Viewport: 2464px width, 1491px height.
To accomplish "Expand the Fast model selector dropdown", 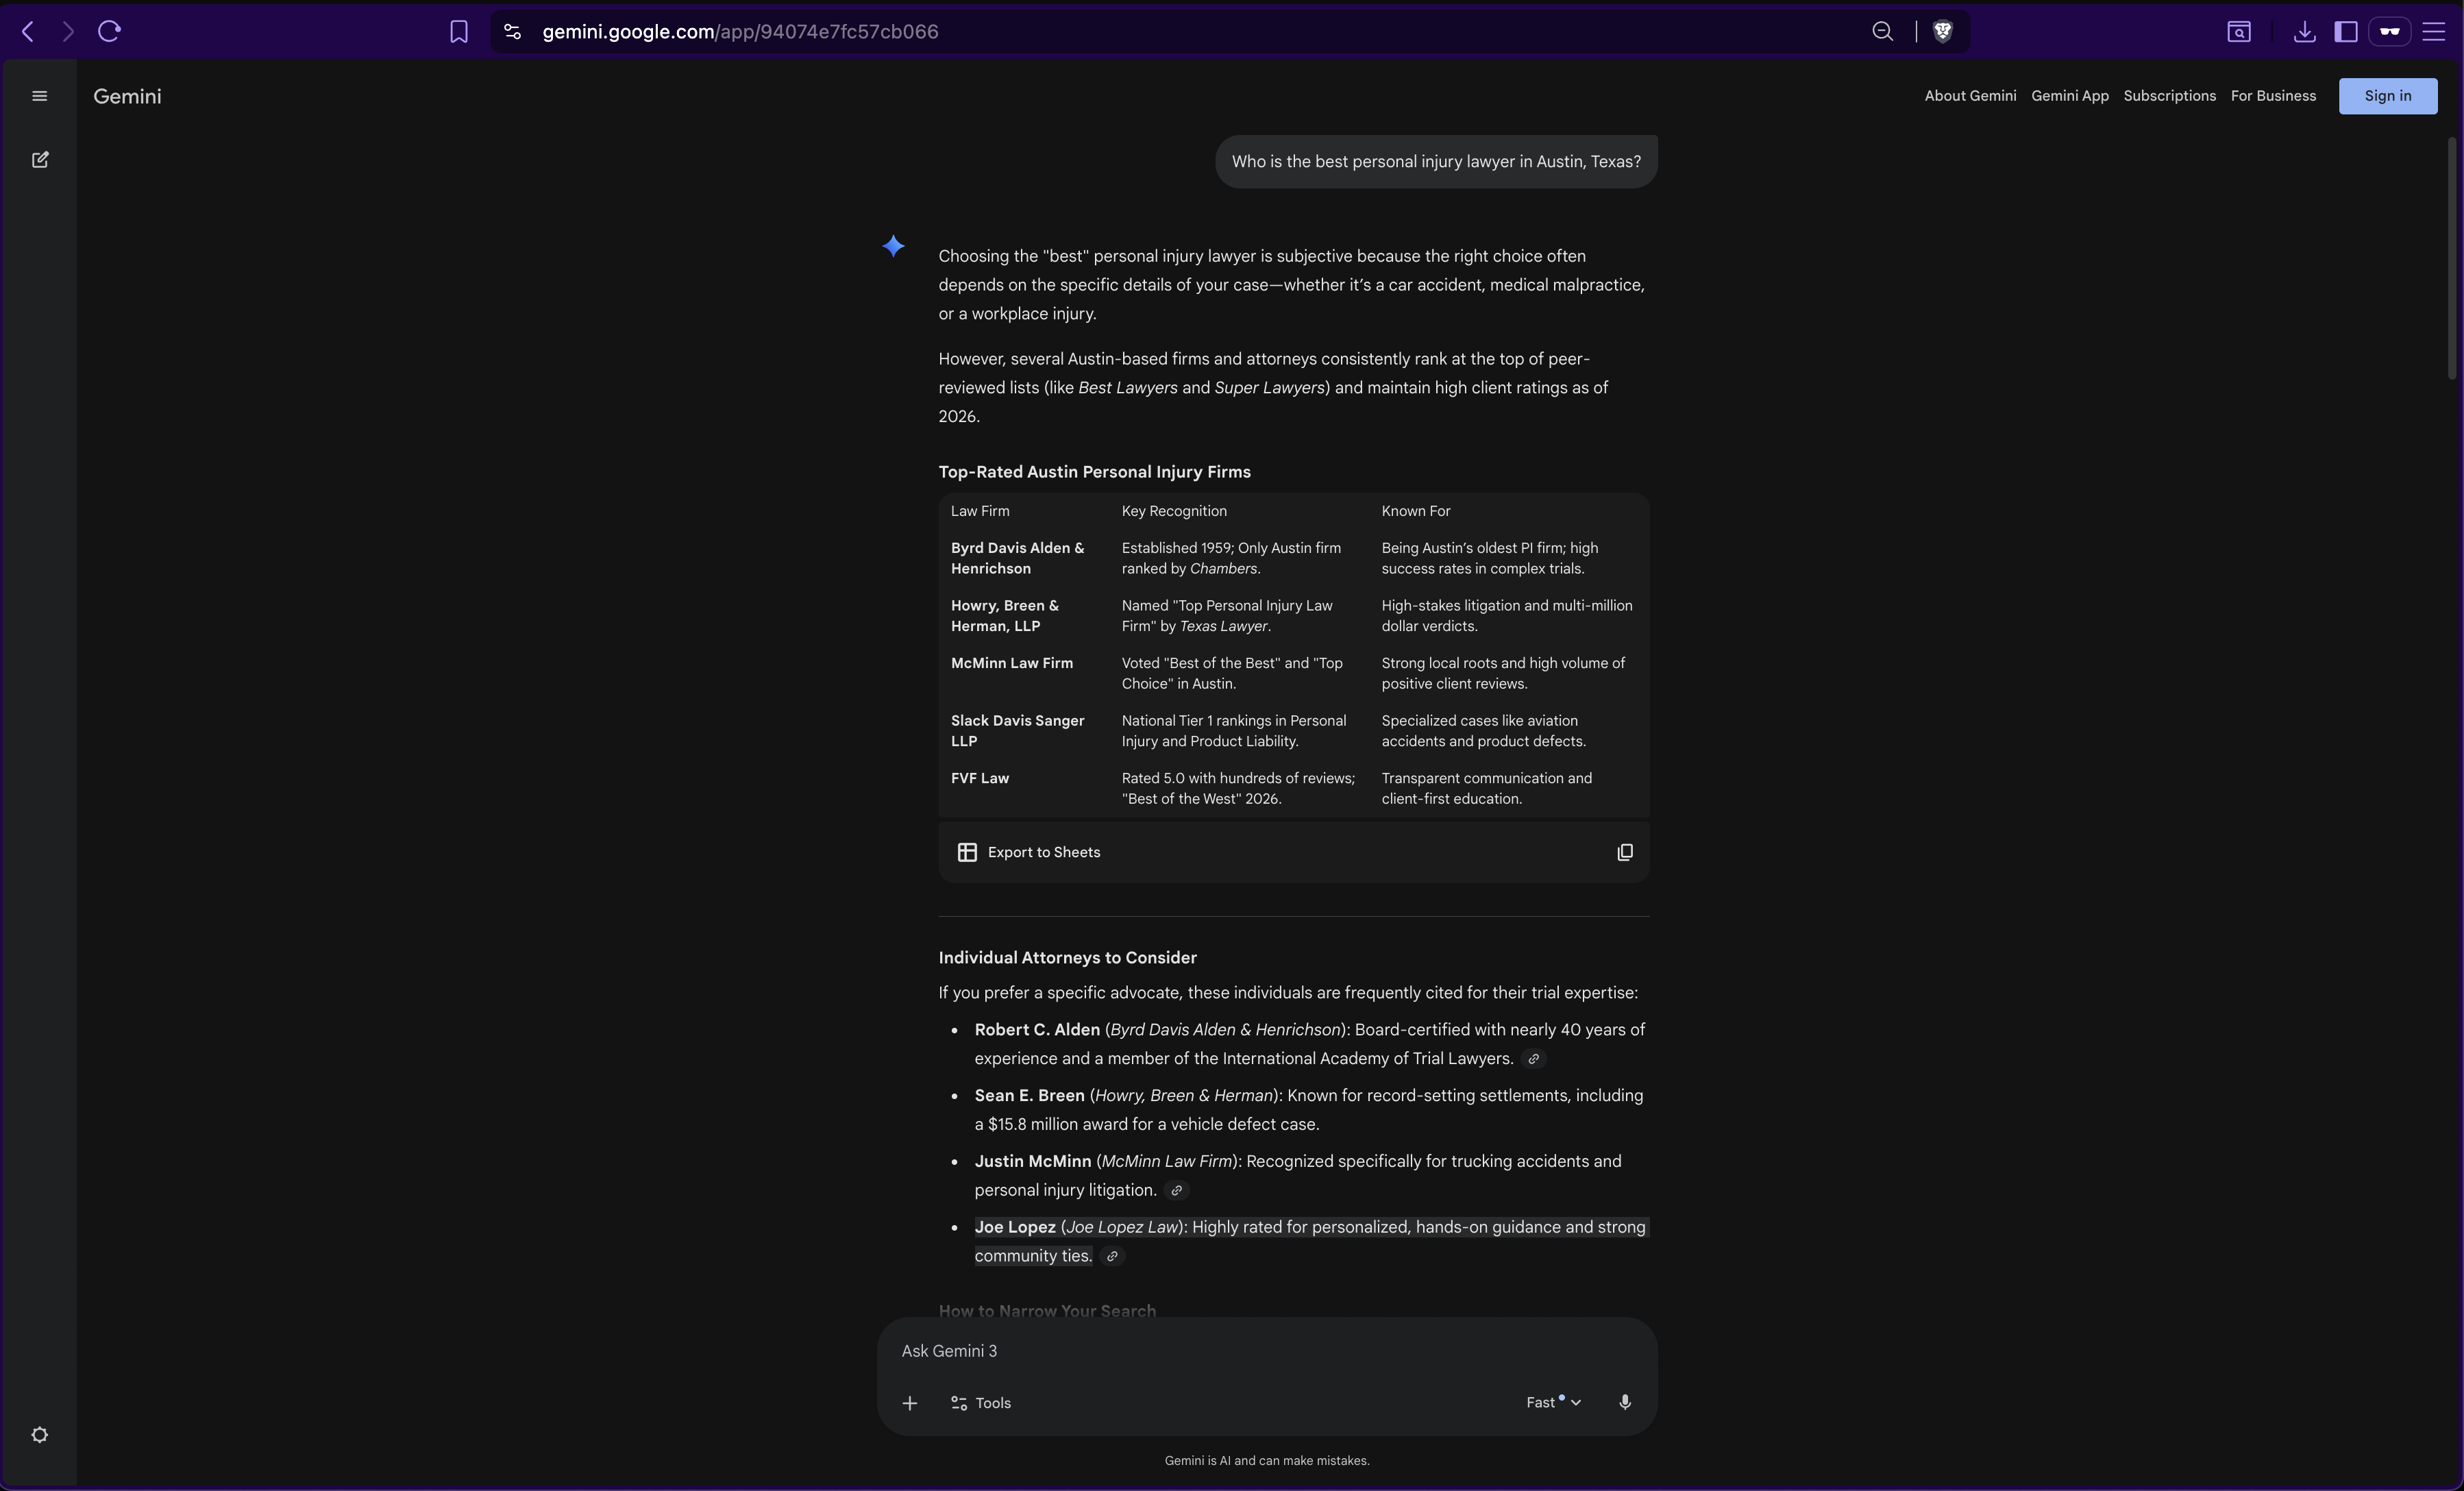I will tap(1553, 1402).
